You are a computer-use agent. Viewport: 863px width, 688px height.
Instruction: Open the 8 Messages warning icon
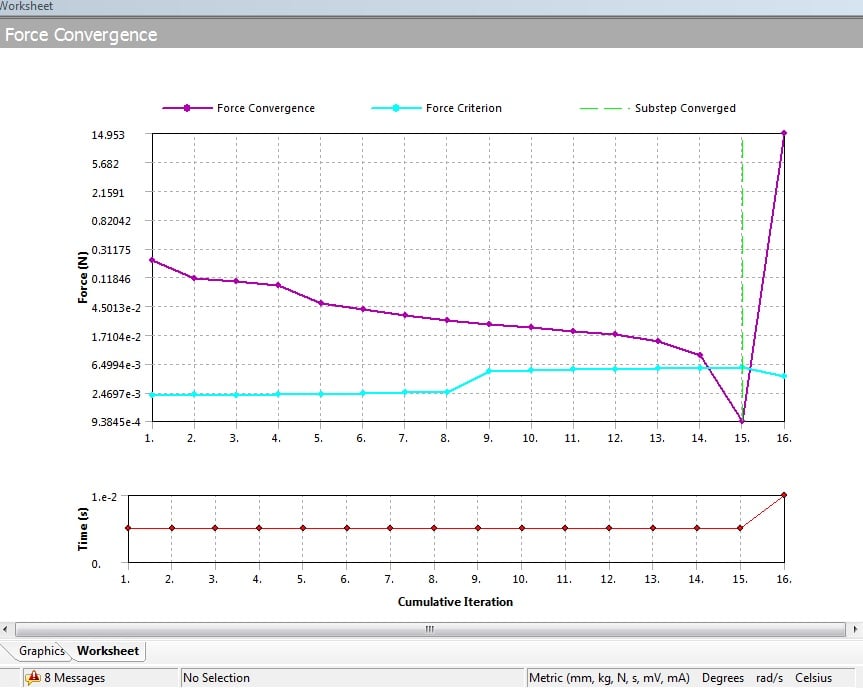(33, 678)
